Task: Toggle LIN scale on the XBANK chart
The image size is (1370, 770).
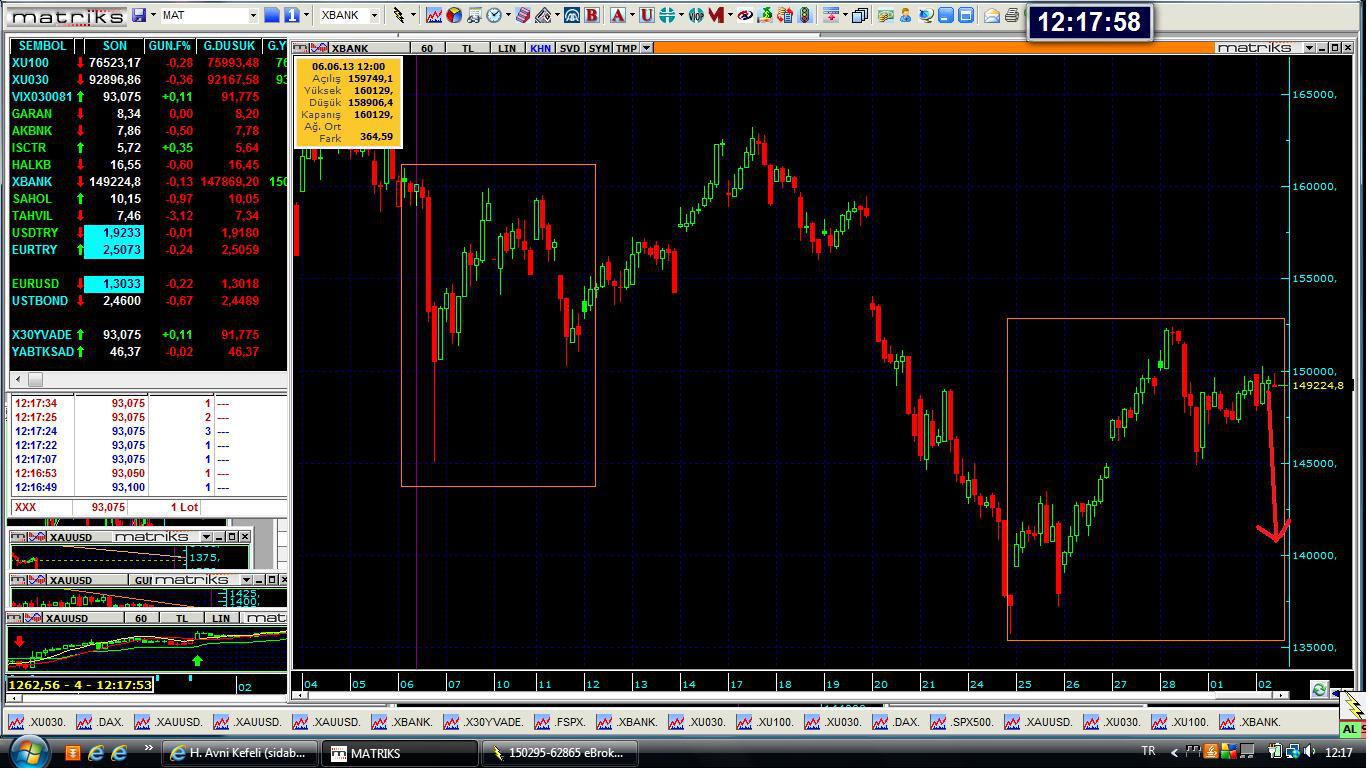Action: point(509,48)
